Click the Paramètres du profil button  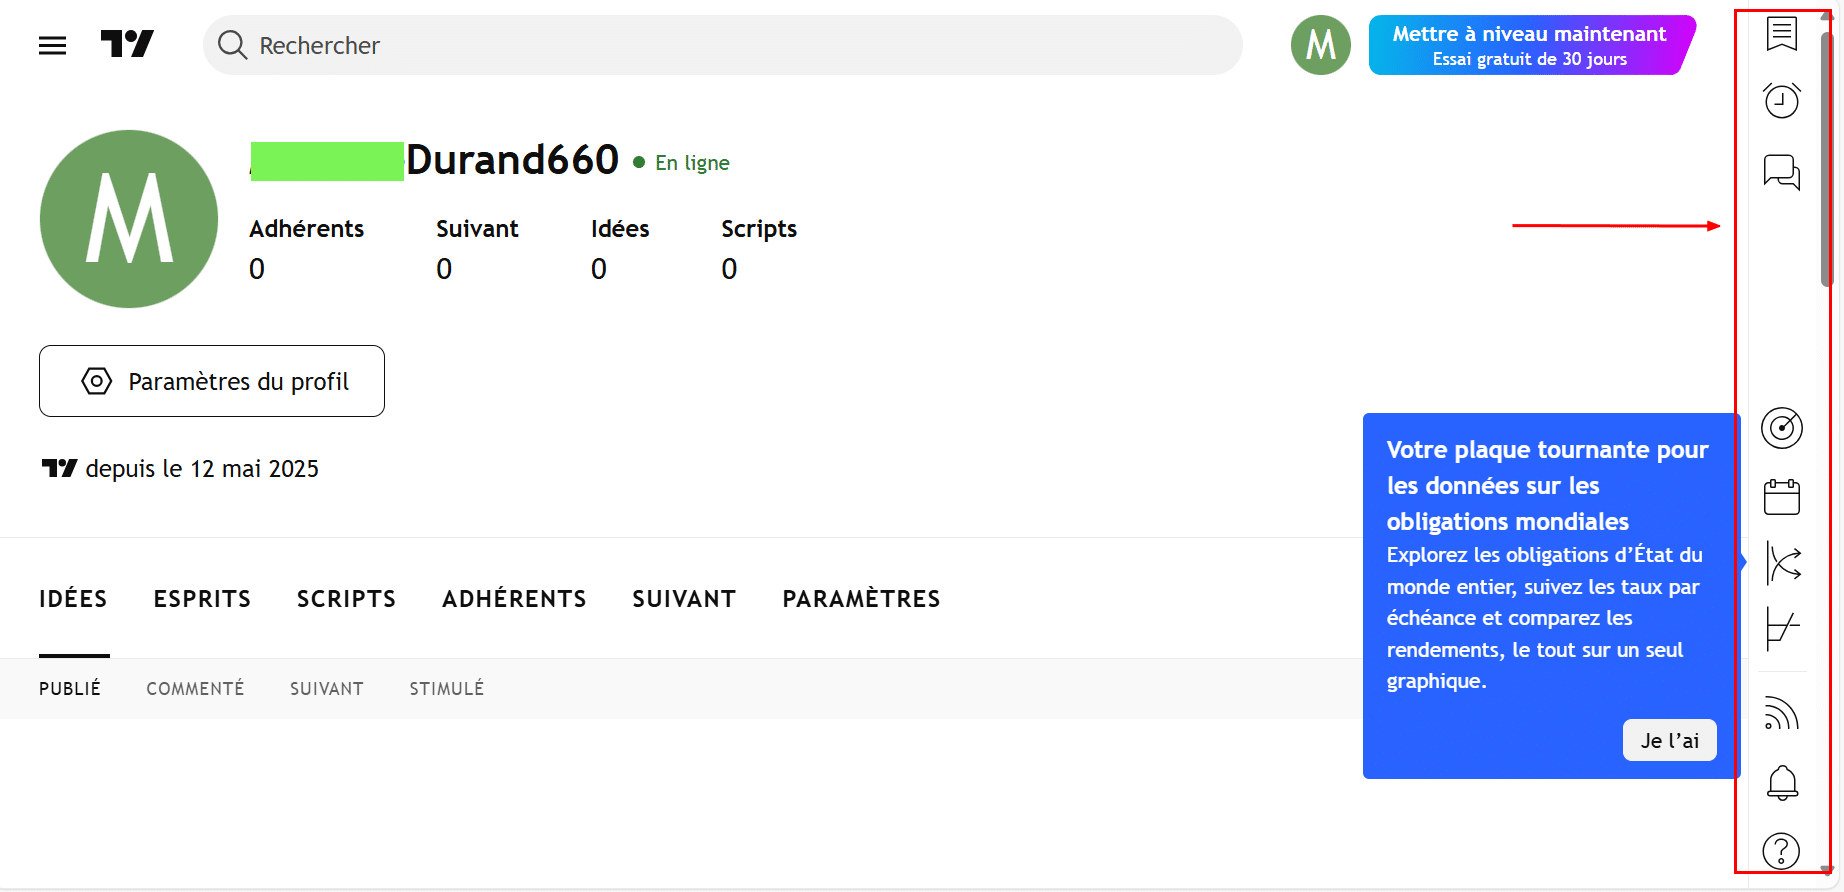212,381
